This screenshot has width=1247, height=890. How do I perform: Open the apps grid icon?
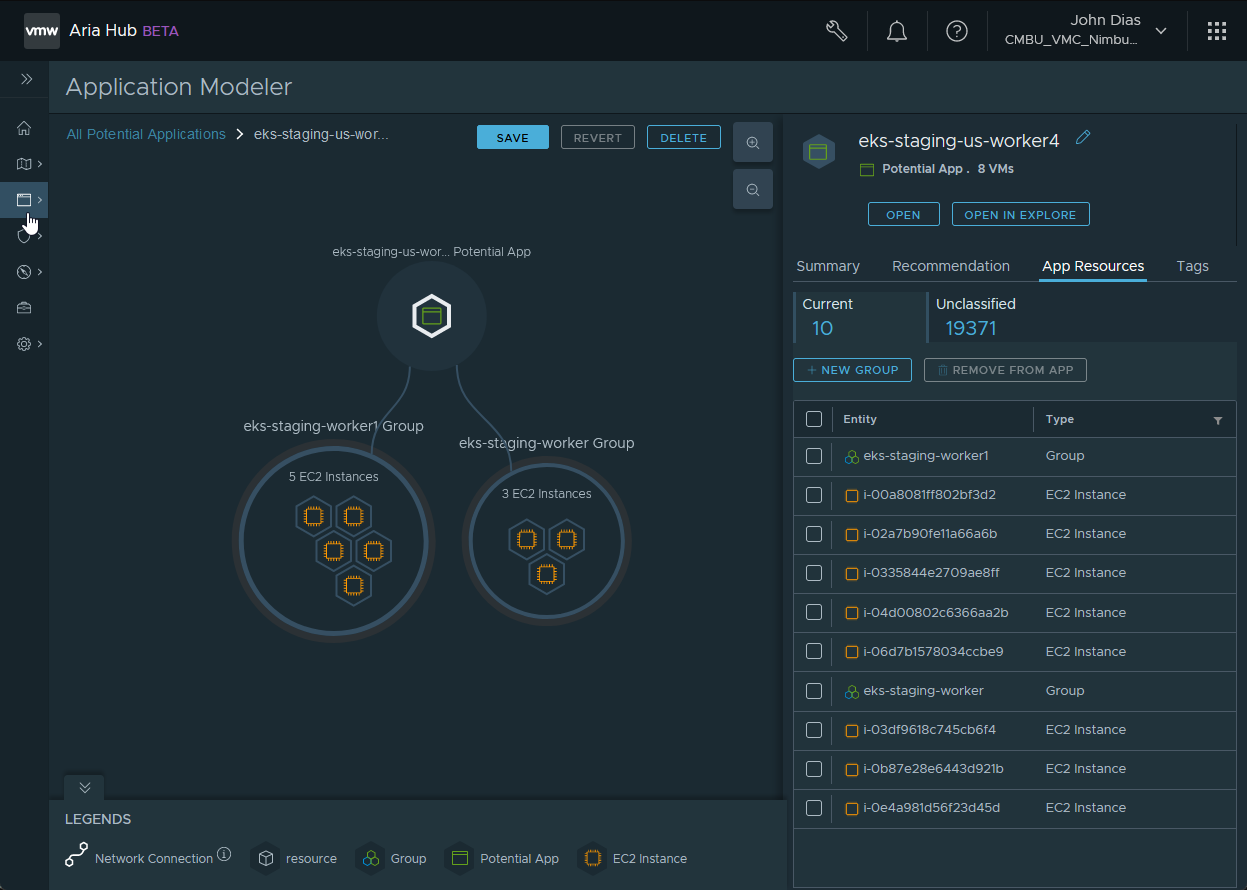point(1217,31)
